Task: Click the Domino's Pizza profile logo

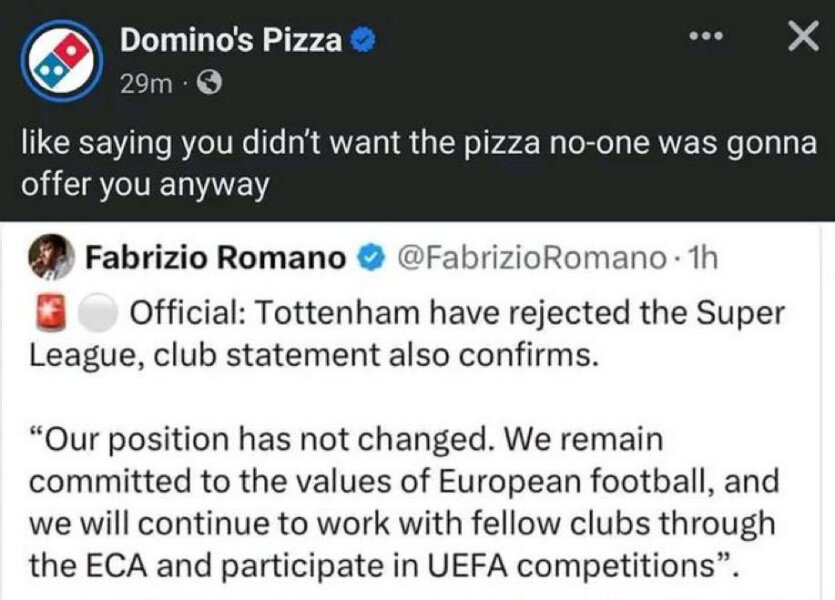Action: 56,59
